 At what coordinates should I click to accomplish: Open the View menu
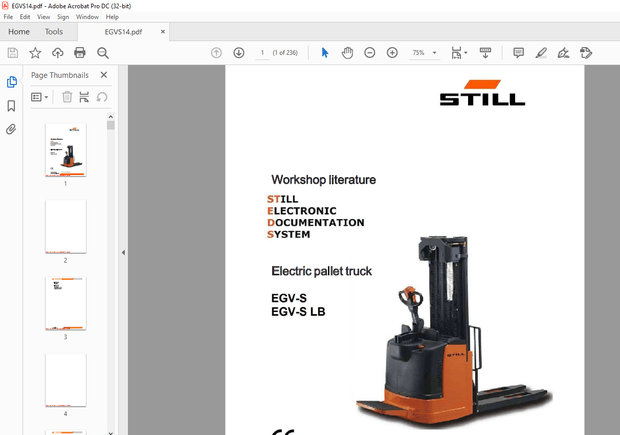[43, 17]
